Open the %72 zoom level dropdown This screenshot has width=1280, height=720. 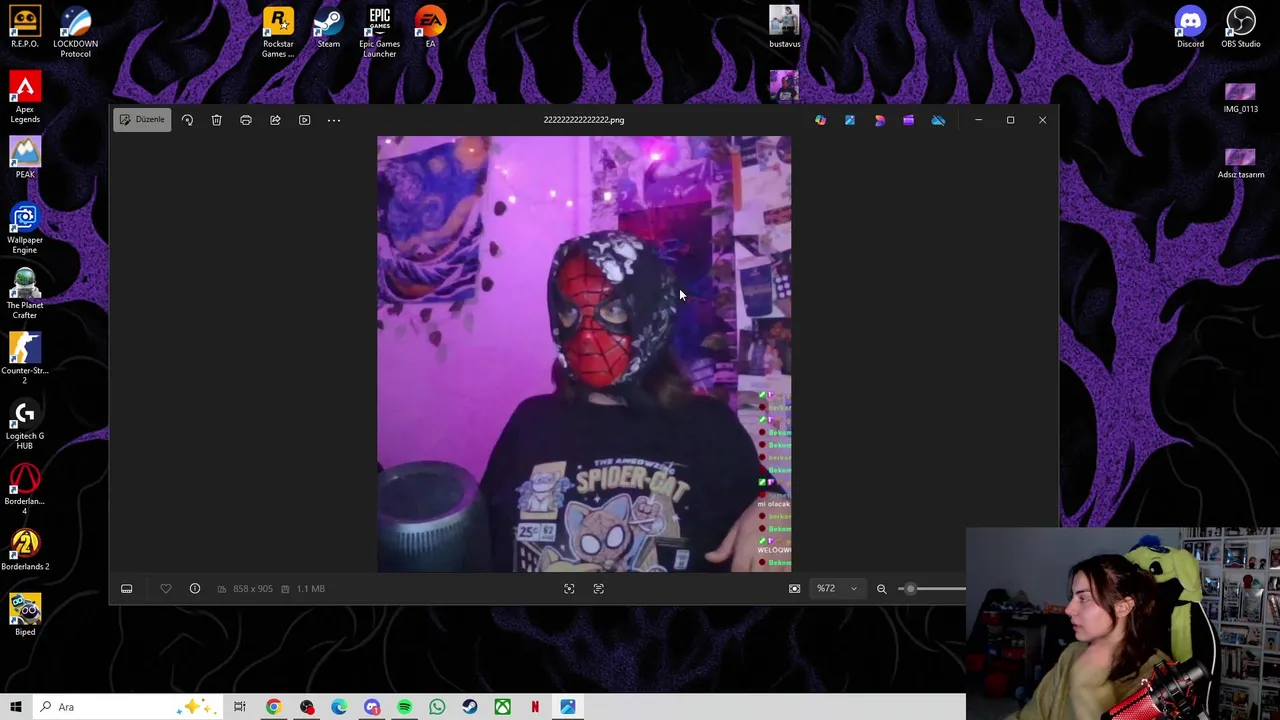point(836,589)
